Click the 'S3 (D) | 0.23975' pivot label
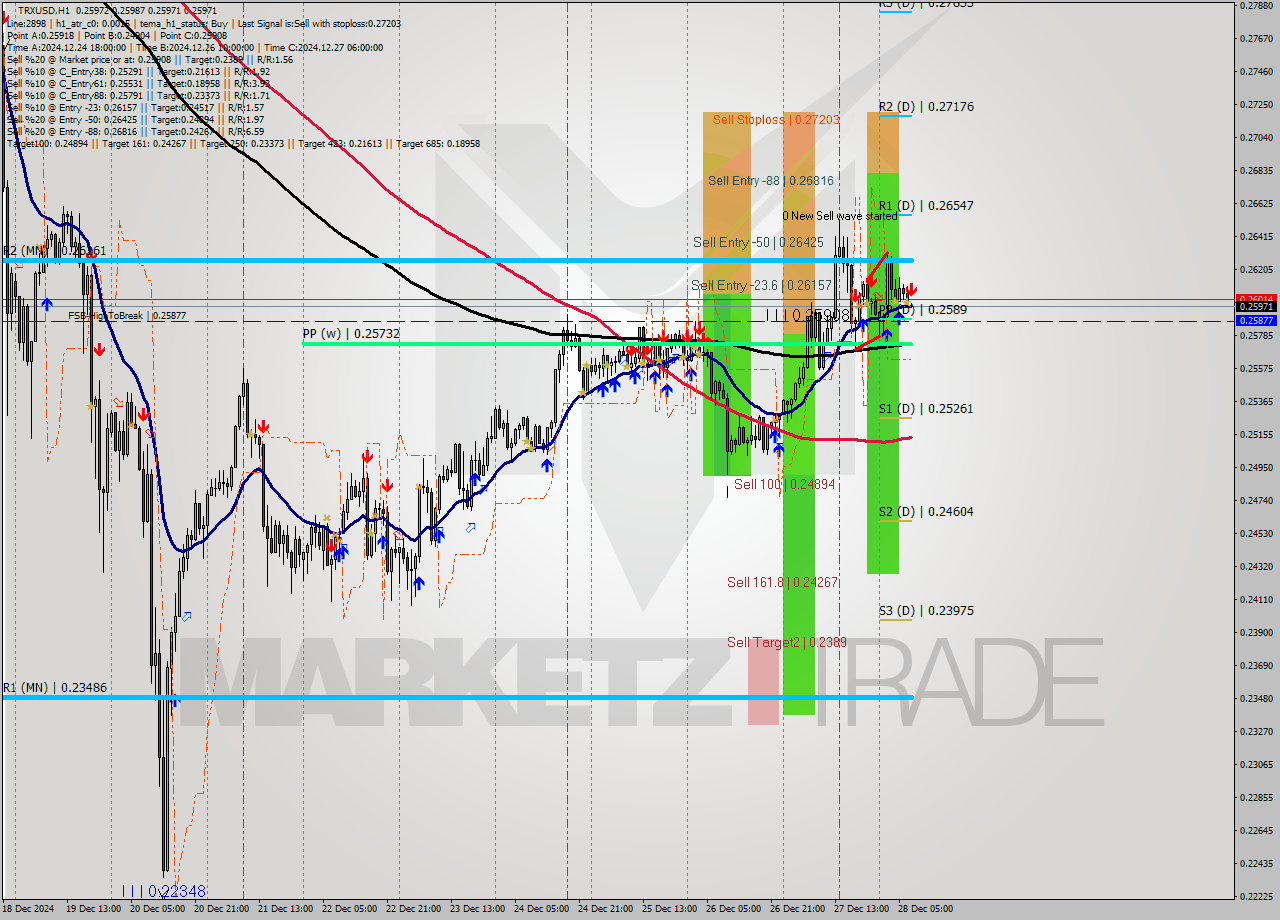 tap(926, 610)
